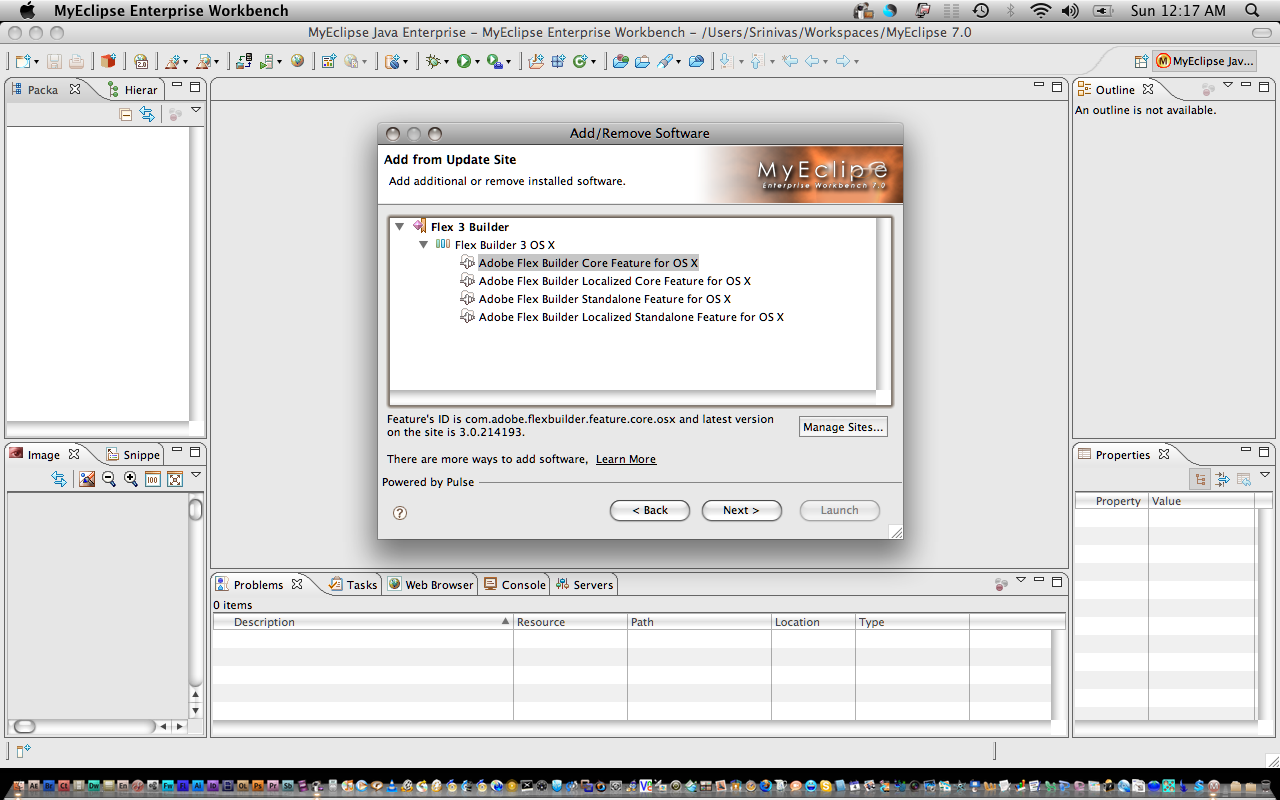Click Zoom In in the Image panel
This screenshot has width=1280, height=800.
point(131,479)
